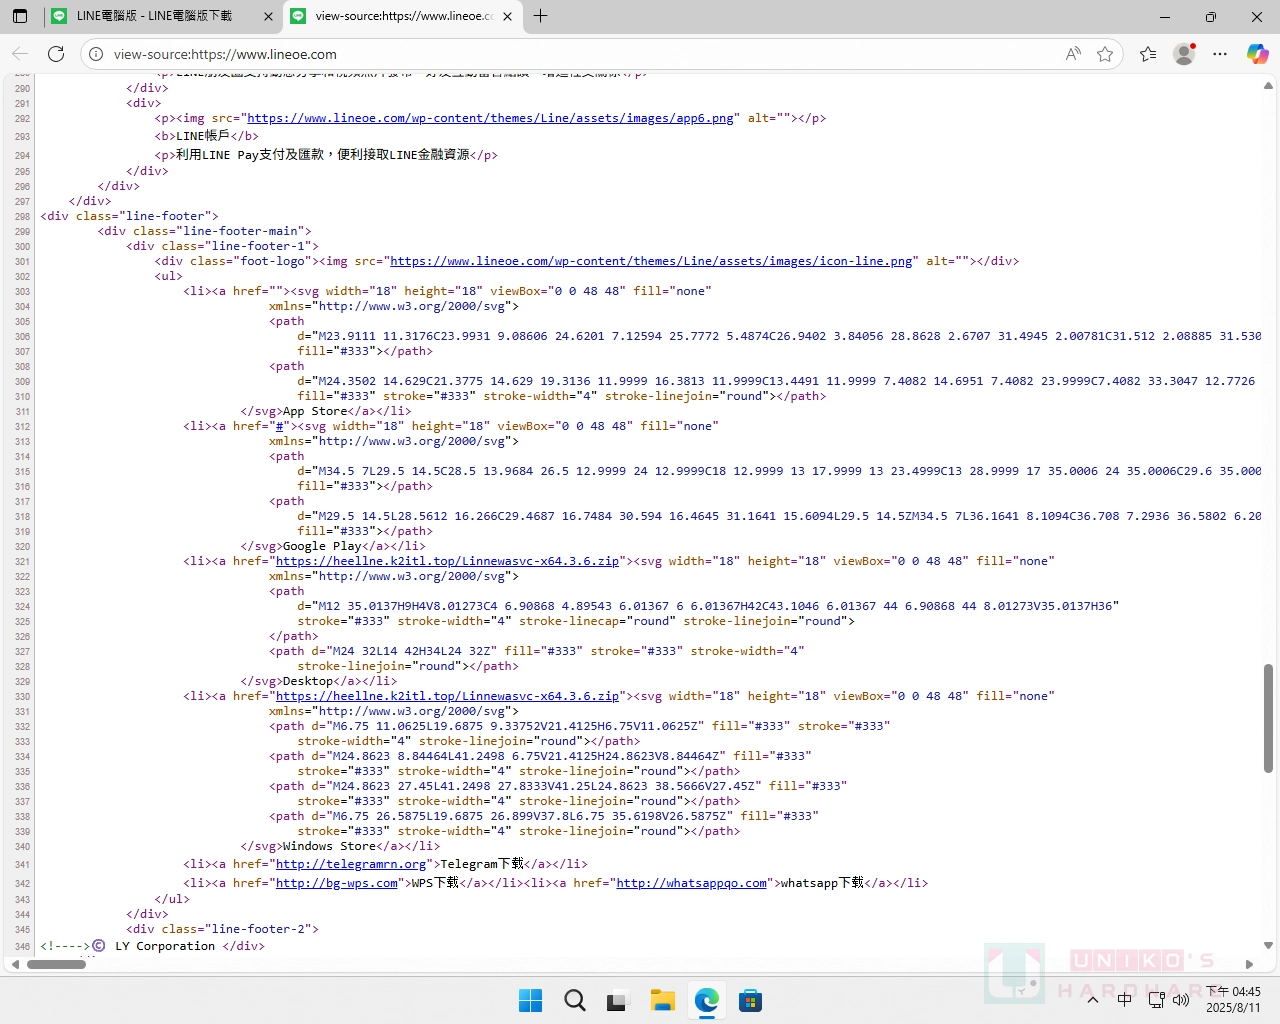The width and height of the screenshot is (1280, 1024).
Task: Go back using the back arrow
Action: [x=20, y=54]
